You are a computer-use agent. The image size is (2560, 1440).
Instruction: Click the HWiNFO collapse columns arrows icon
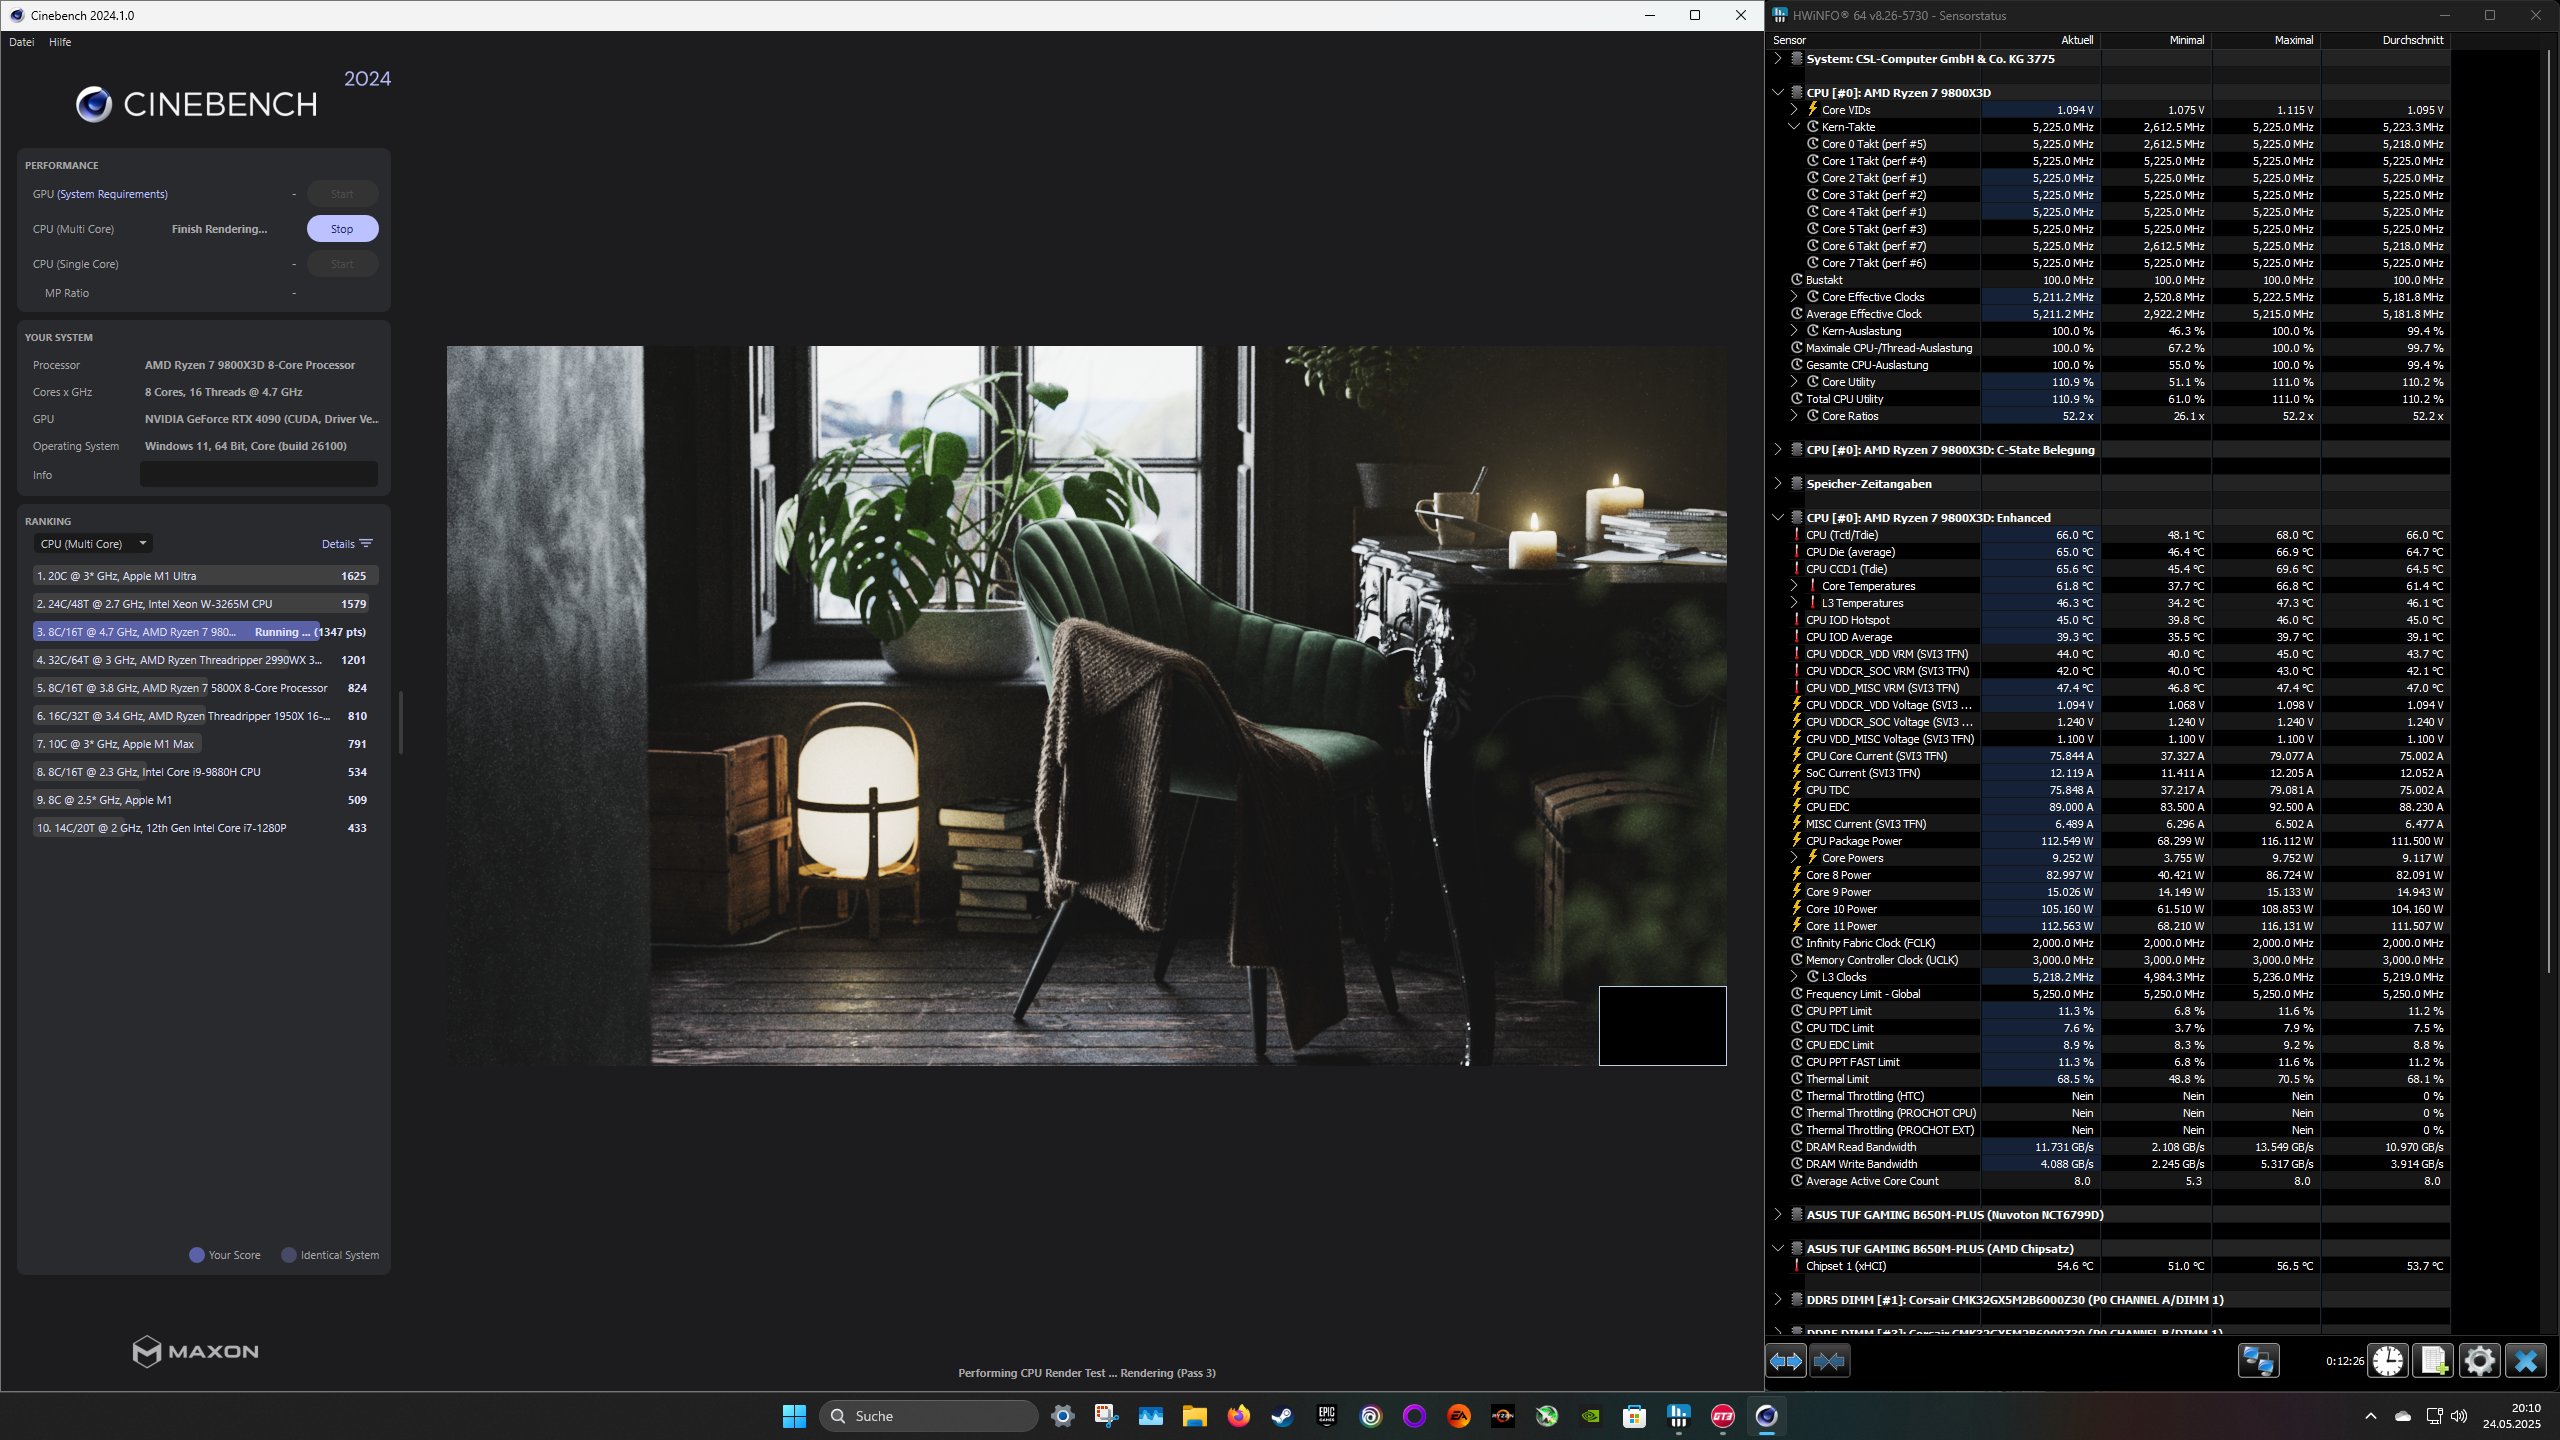click(1830, 1361)
